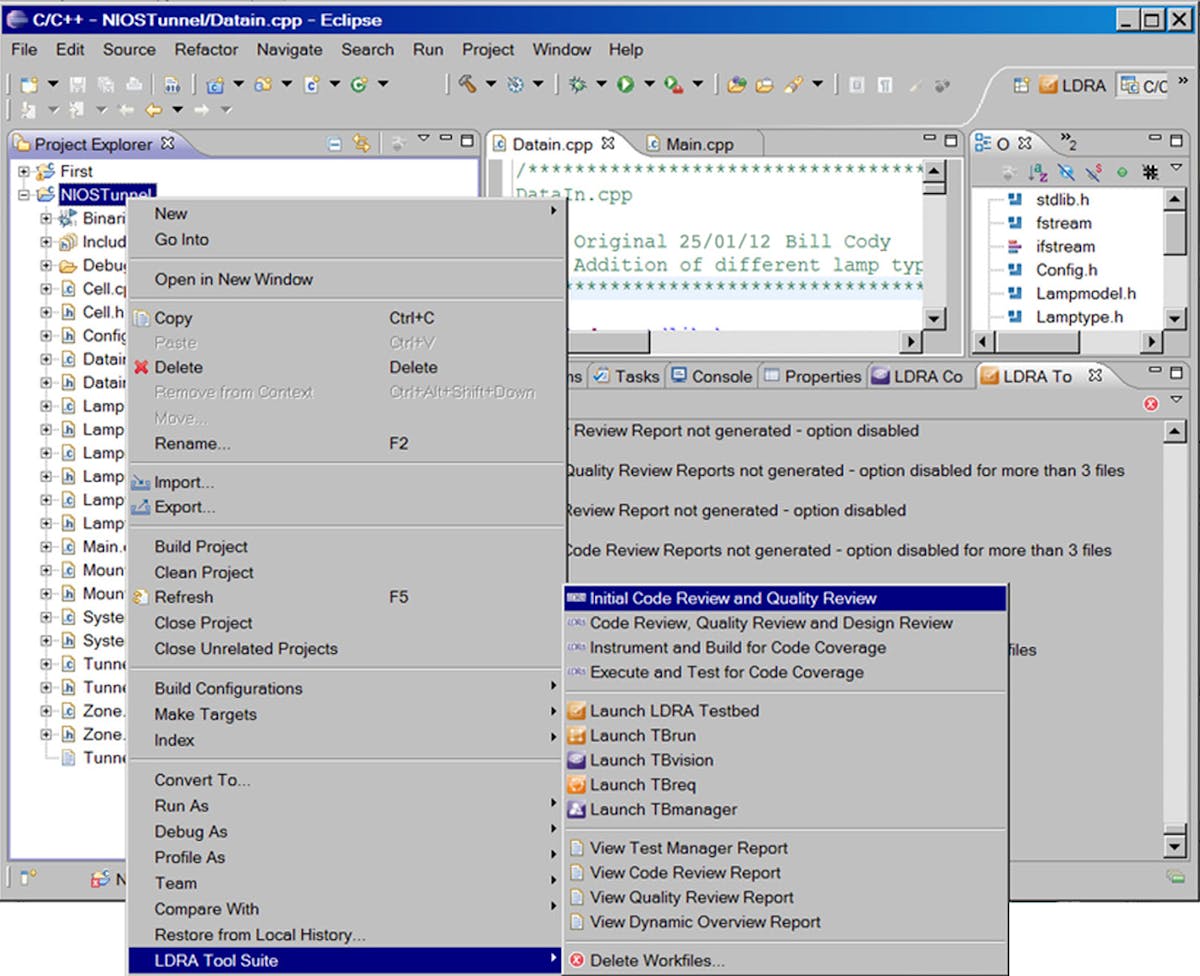Run the application with the green Run icon

(625, 85)
